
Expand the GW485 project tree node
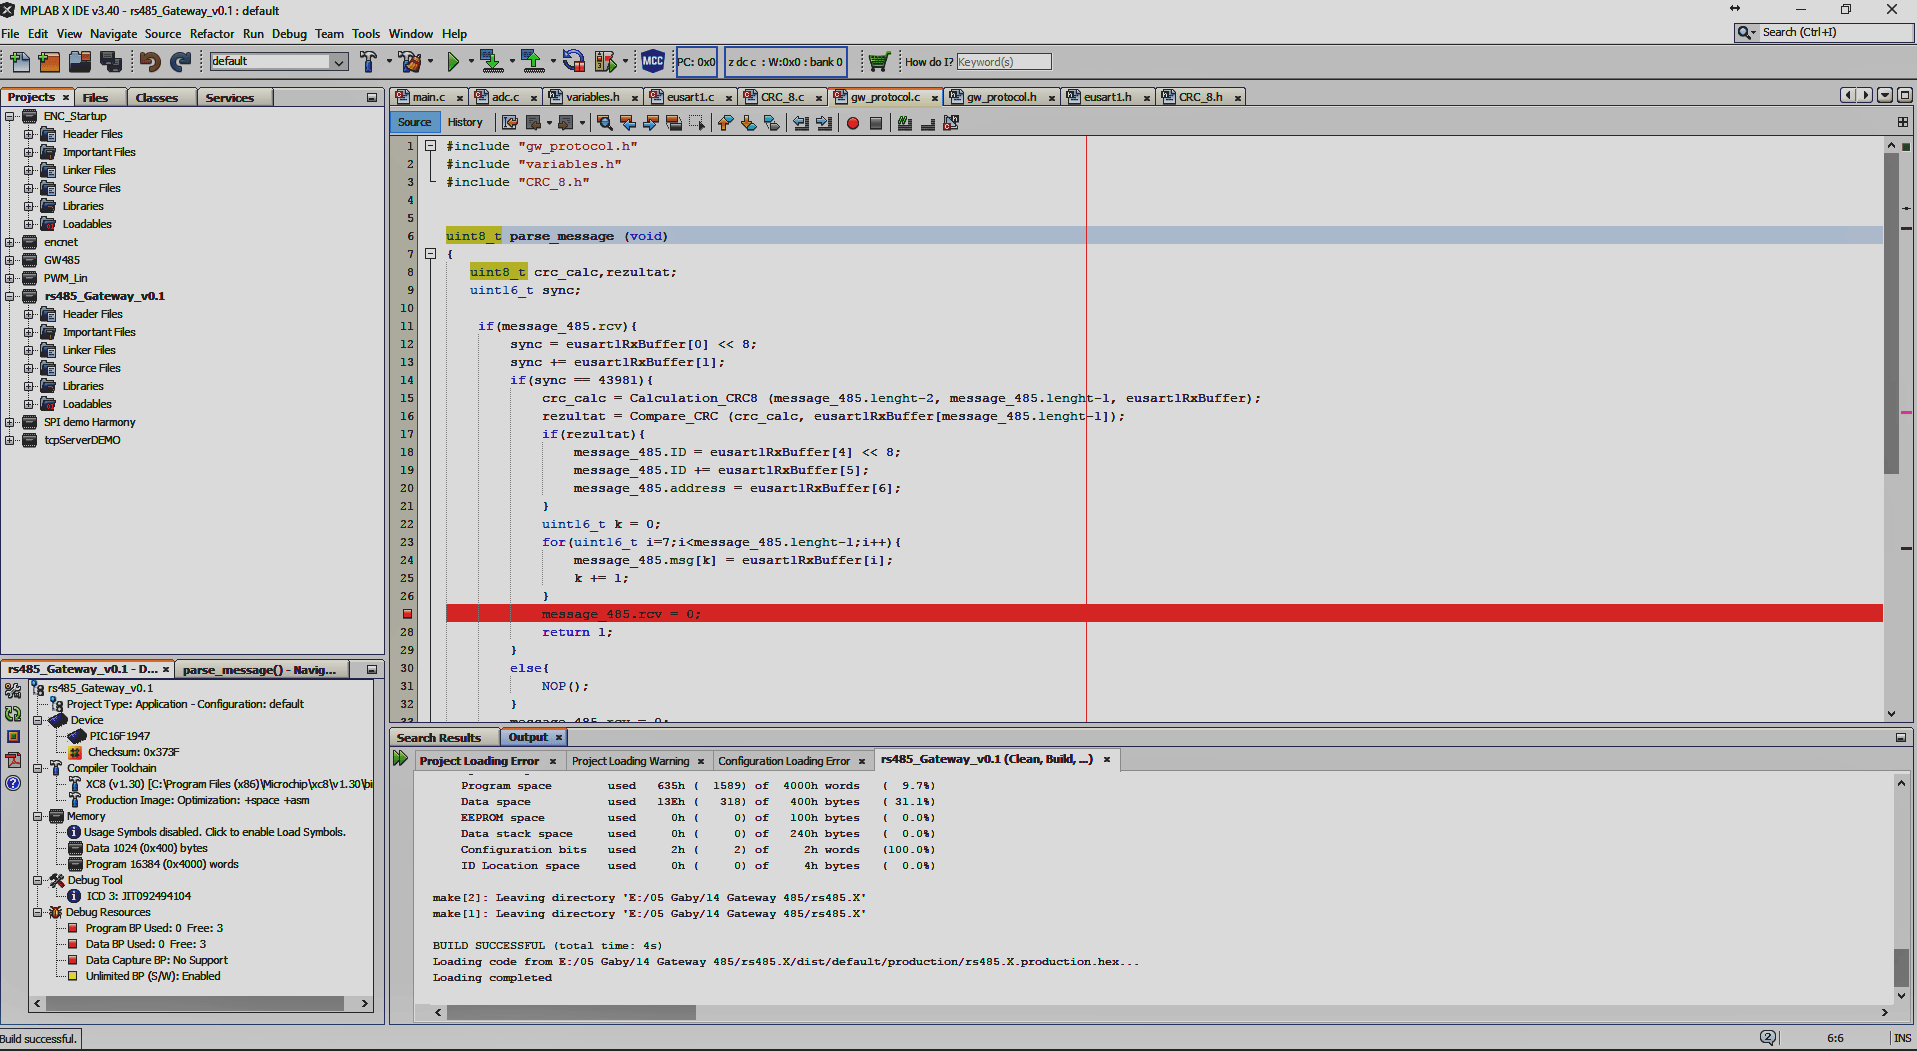10,260
